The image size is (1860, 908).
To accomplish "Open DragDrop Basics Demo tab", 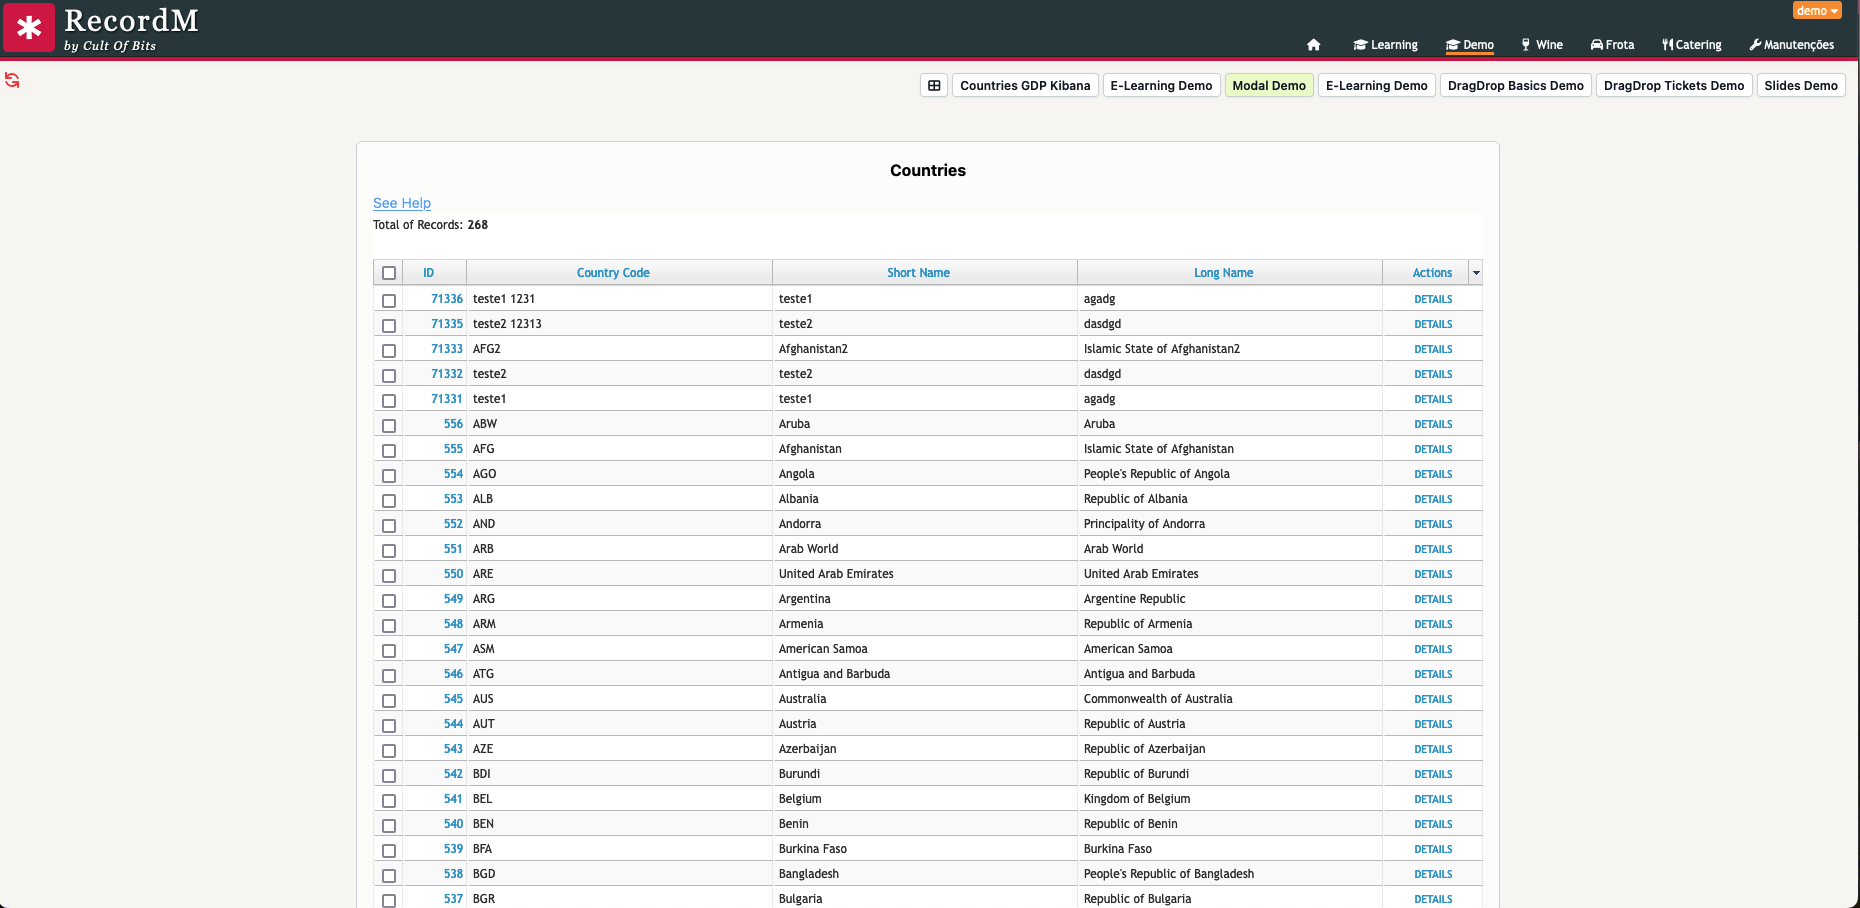I will [1515, 86].
